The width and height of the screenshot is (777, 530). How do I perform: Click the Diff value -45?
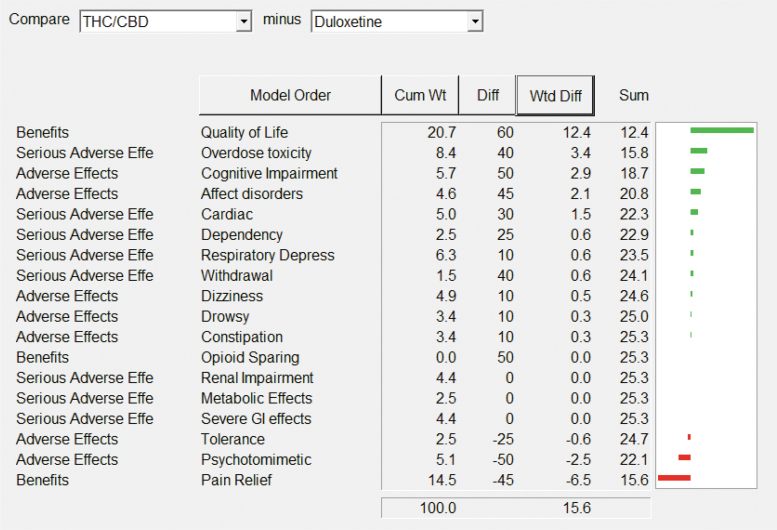click(x=502, y=480)
